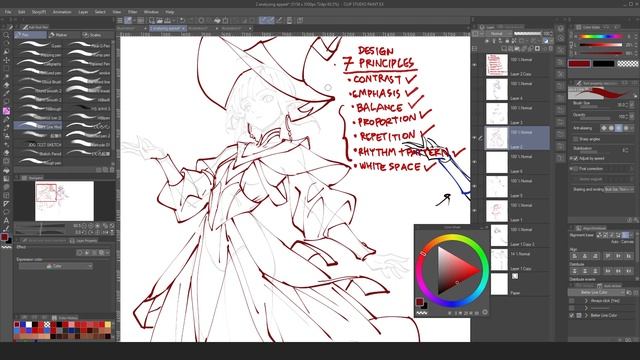The width and height of the screenshot is (640, 360).
Task: Select Layer 3 in layer list
Action: click(518, 114)
